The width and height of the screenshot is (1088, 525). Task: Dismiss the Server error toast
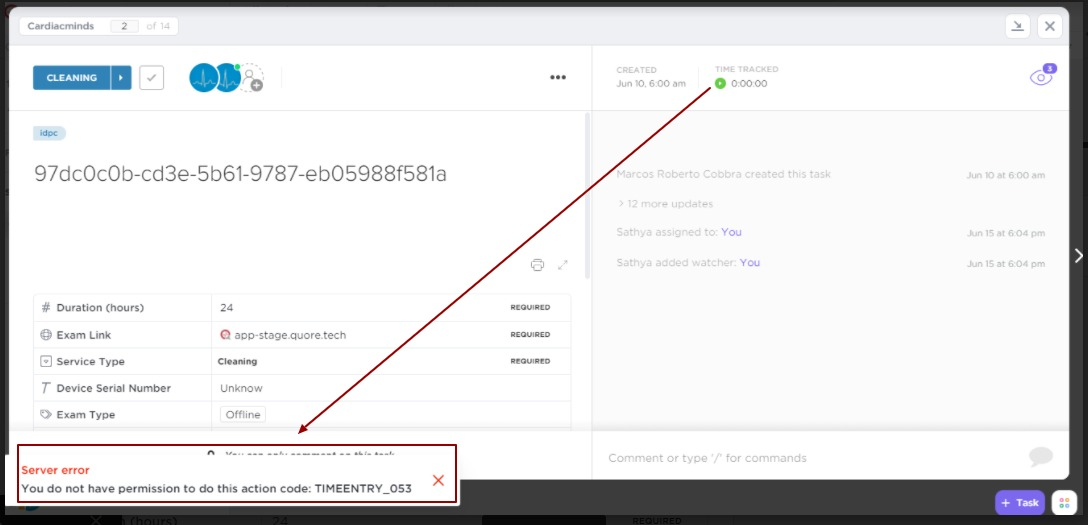click(438, 480)
